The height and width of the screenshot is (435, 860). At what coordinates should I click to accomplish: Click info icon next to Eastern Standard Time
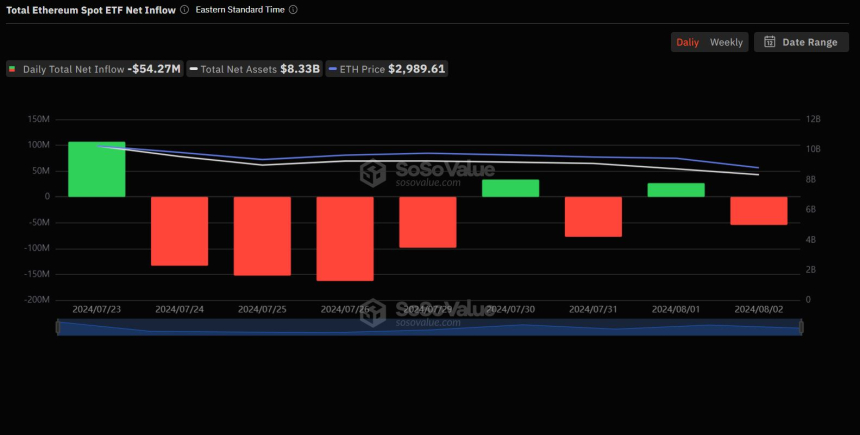coord(292,10)
